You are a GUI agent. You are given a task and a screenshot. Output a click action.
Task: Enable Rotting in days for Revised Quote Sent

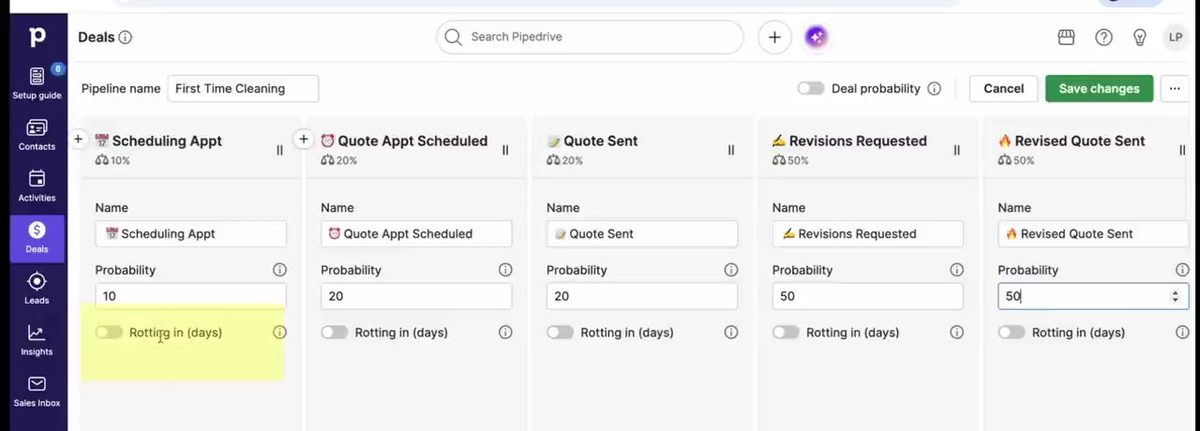(1012, 332)
